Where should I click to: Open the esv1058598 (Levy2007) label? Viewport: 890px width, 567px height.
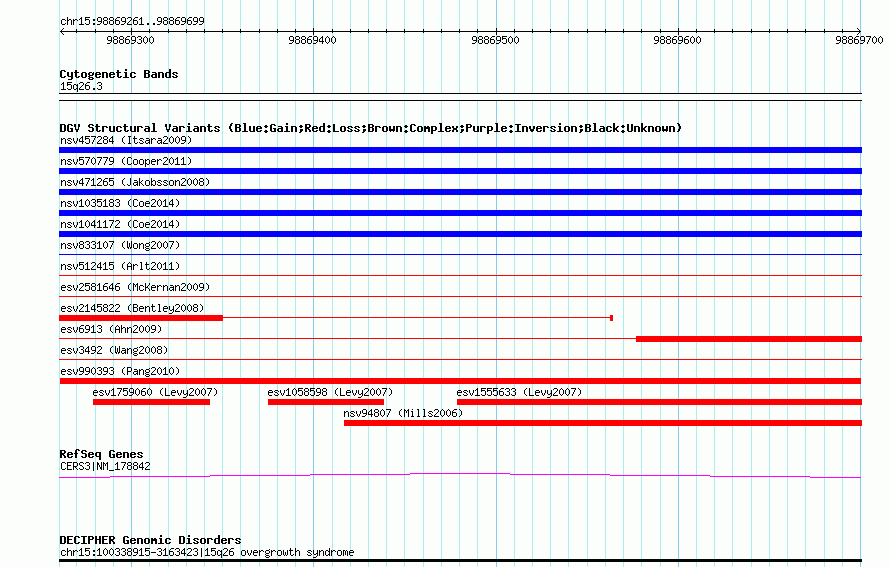330,392
